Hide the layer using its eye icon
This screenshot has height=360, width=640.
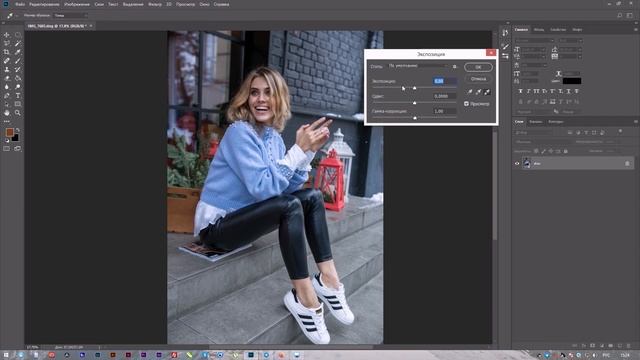(x=517, y=164)
